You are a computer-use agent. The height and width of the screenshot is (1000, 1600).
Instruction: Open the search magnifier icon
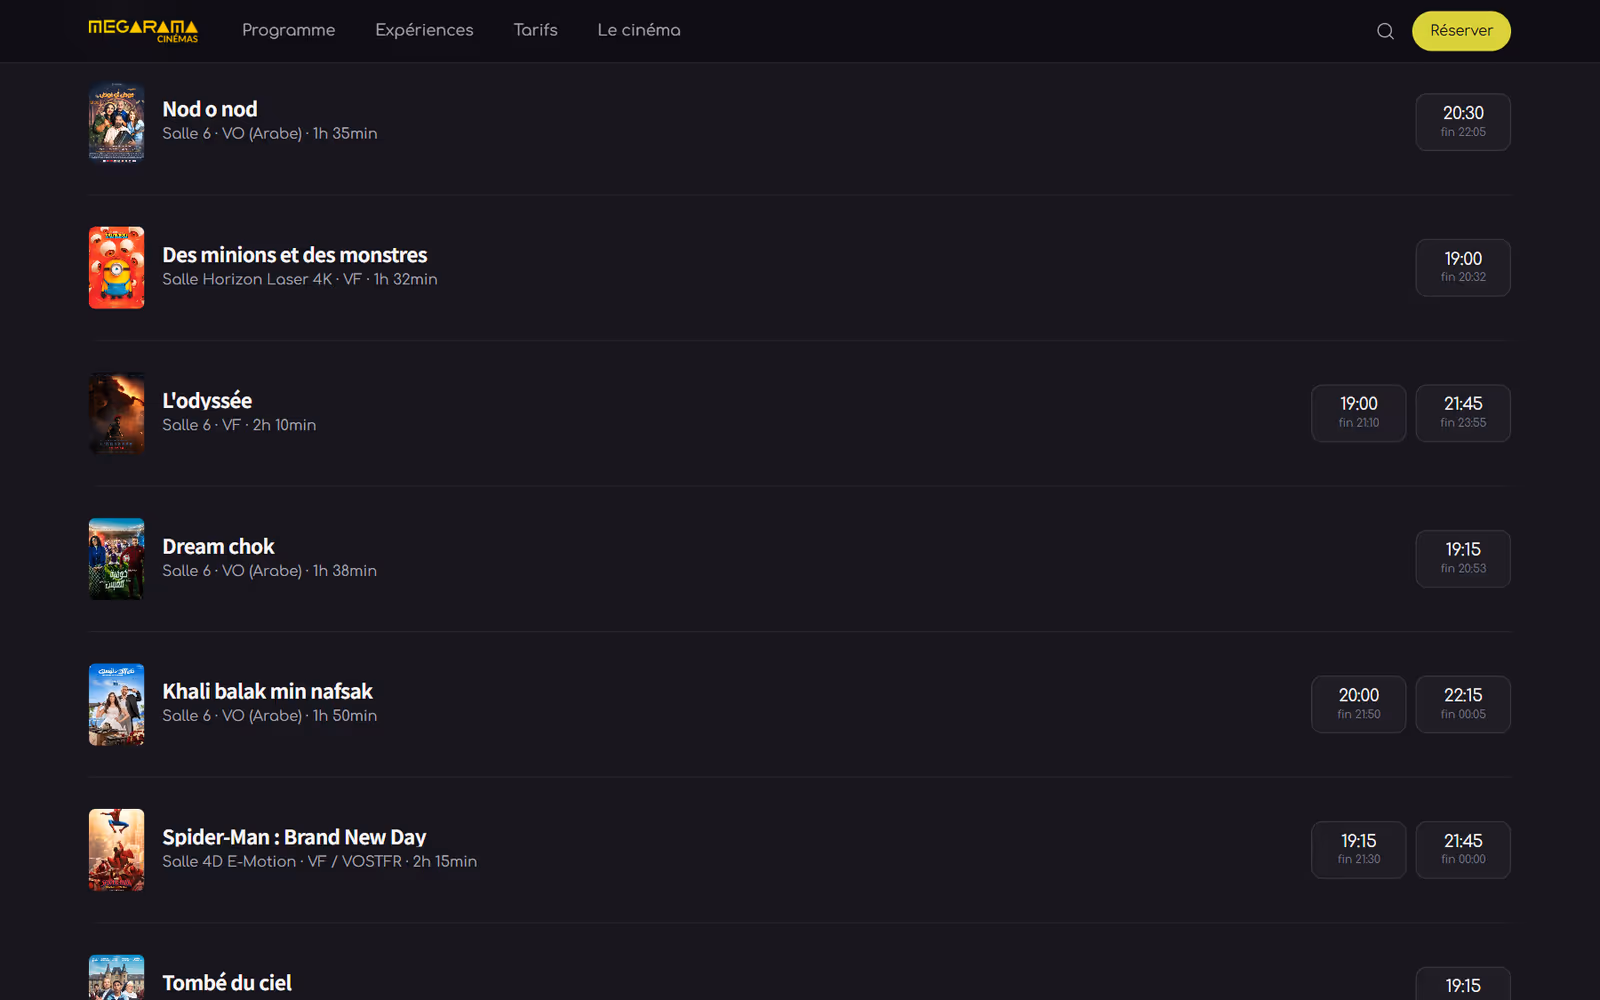1385,31
